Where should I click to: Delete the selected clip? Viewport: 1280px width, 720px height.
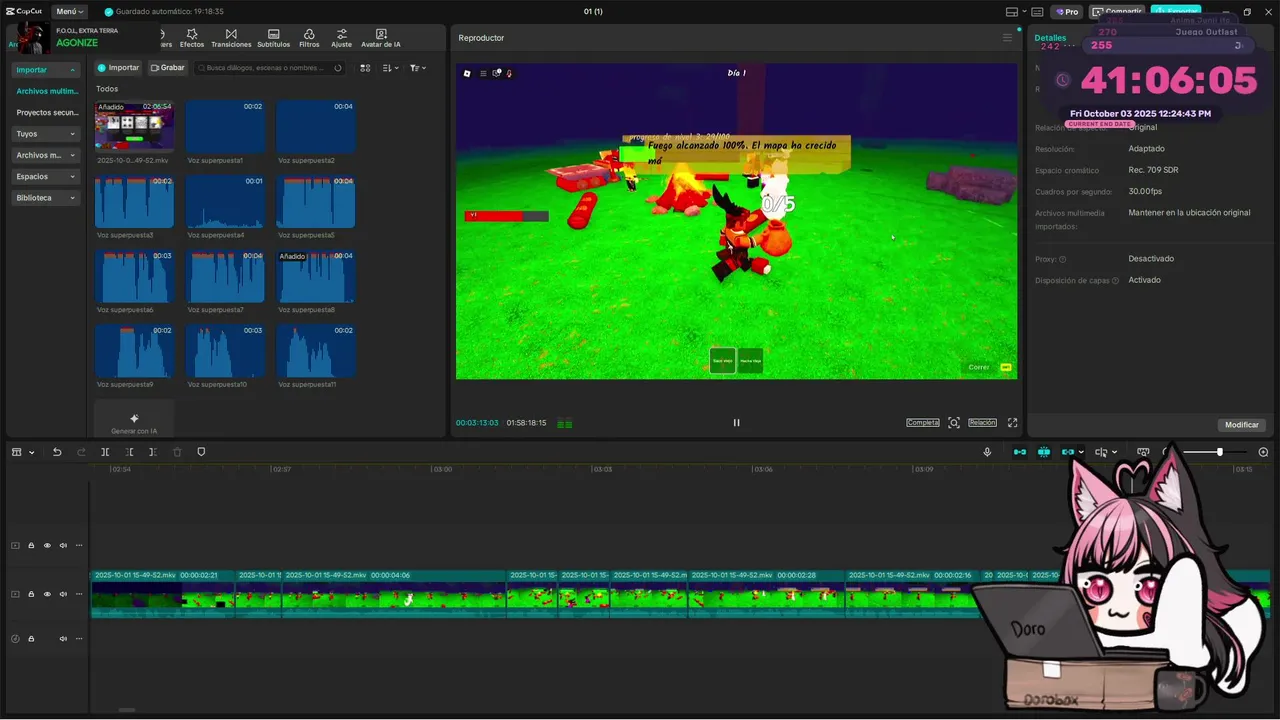177,452
